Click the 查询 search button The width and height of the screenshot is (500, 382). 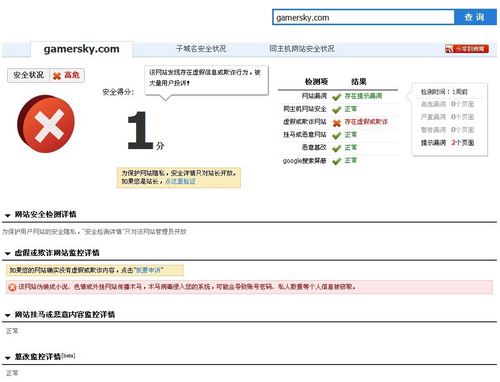475,17
